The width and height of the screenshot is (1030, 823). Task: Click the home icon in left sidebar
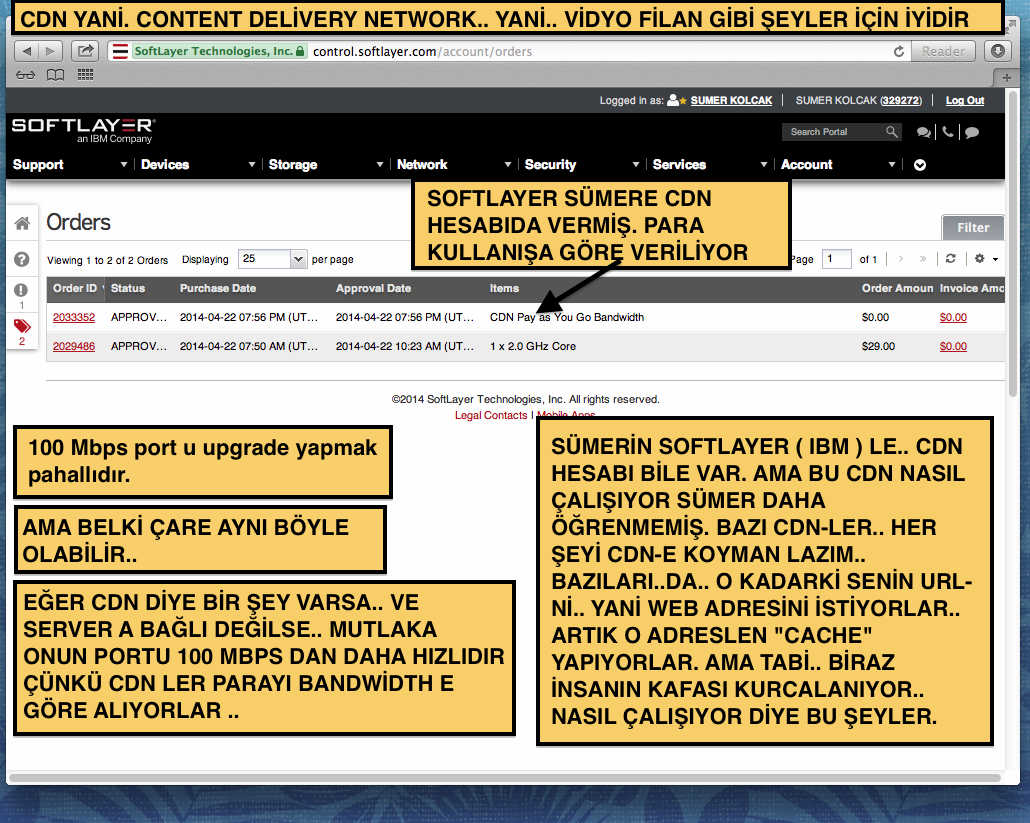[x=22, y=223]
